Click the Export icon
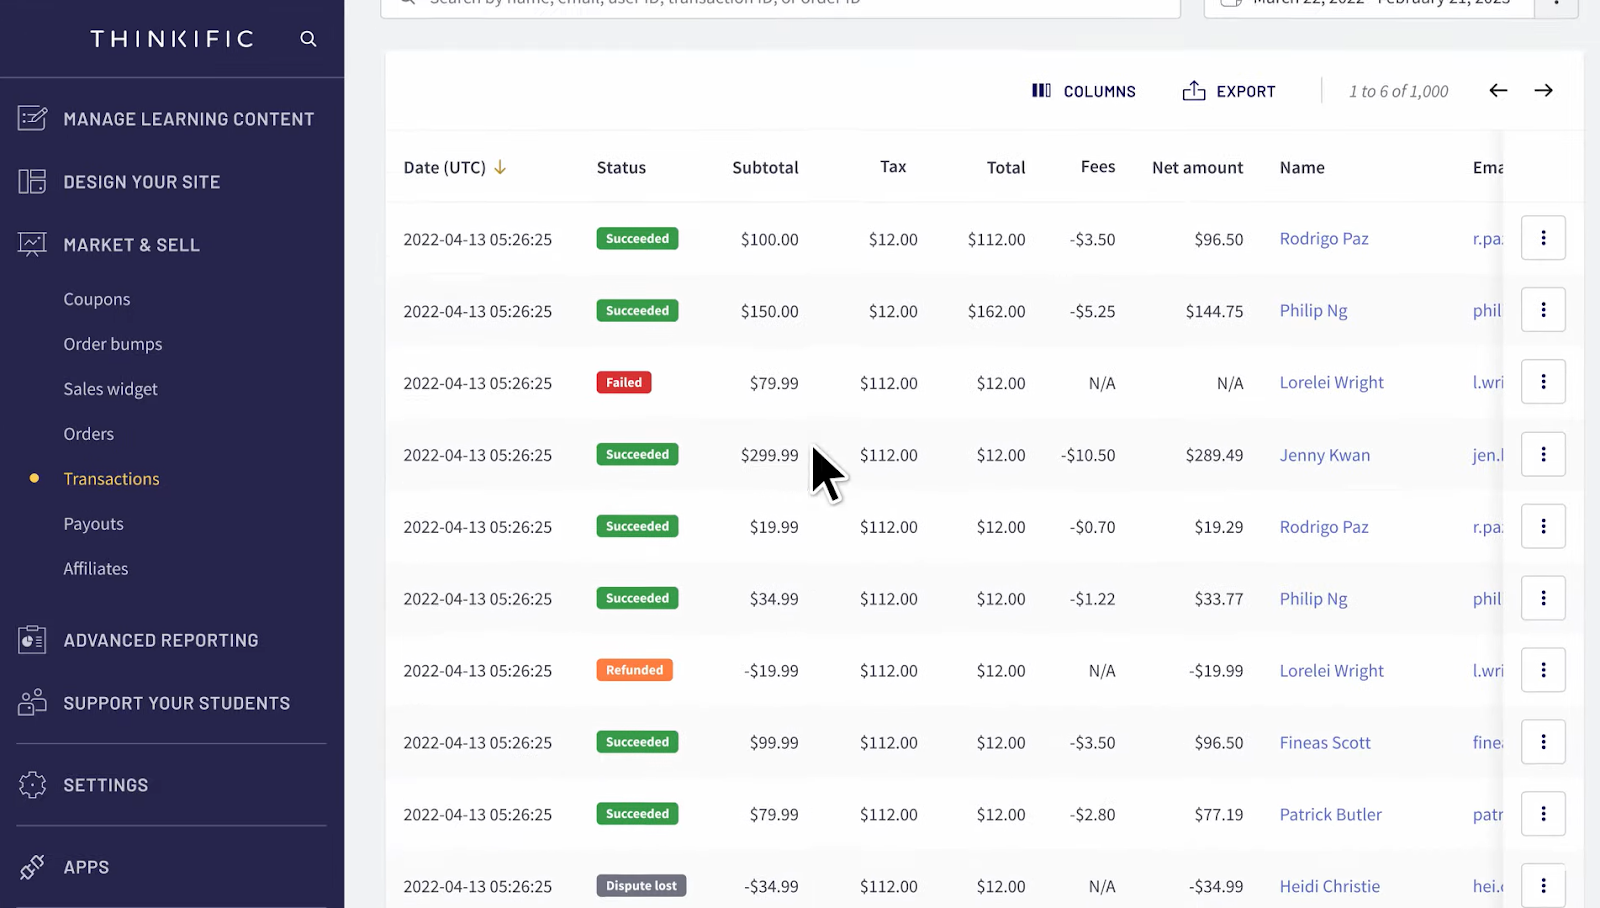The image size is (1600, 908). tap(1192, 90)
